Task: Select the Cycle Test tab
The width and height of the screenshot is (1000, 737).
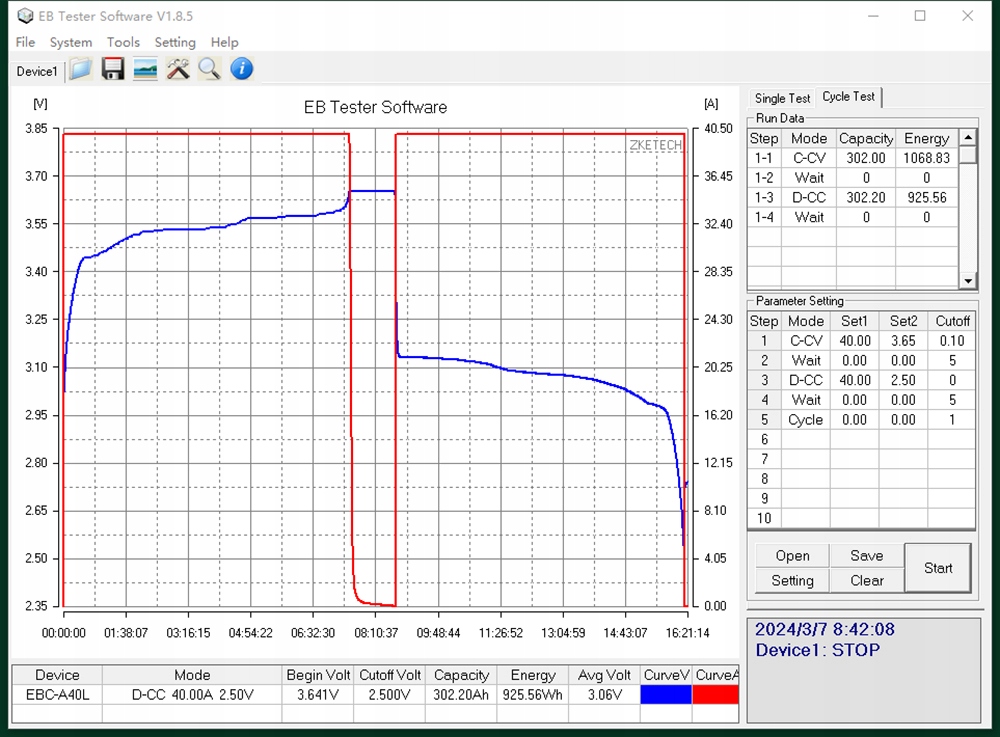Action: pos(848,97)
